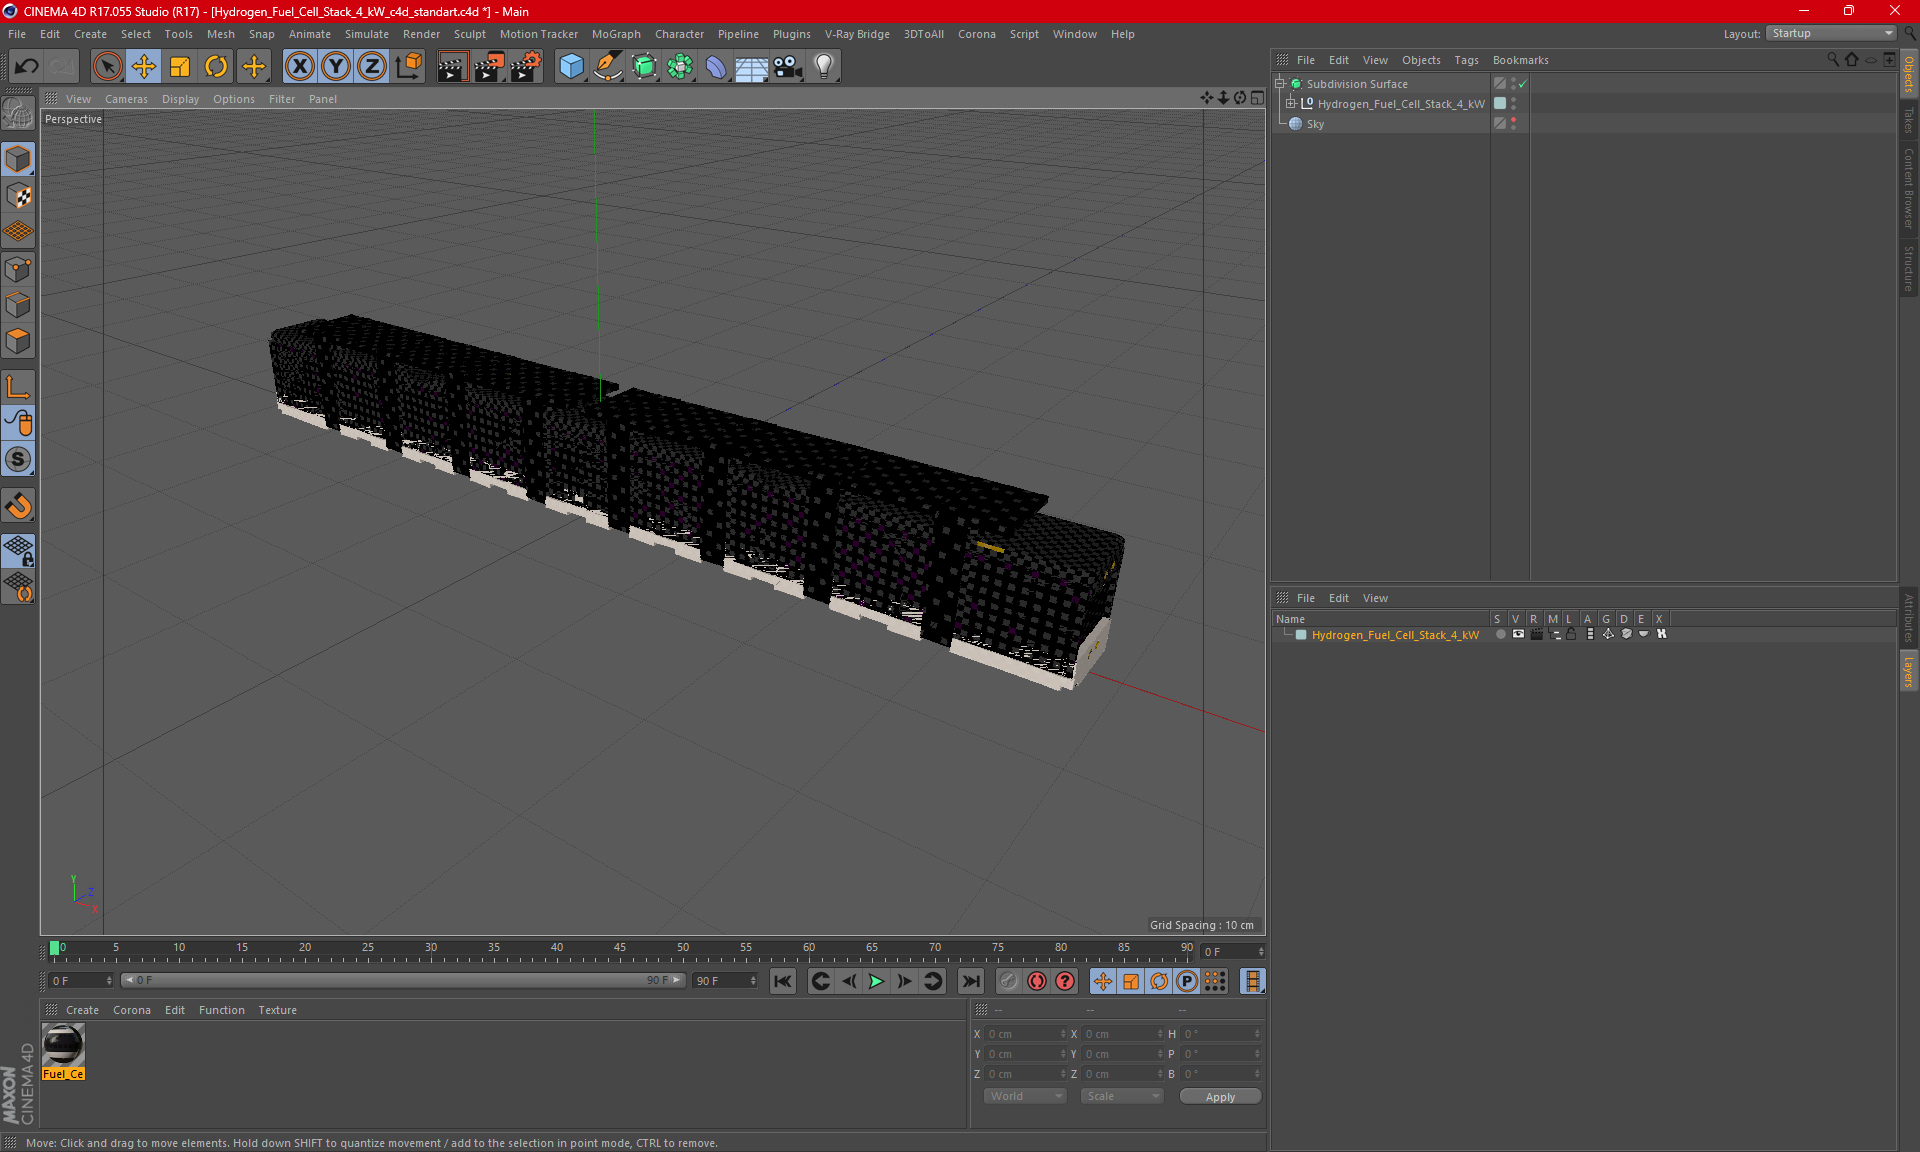Click Apply button in coordinates panel
Viewport: 1920px width, 1152px height.
pos(1218,1096)
